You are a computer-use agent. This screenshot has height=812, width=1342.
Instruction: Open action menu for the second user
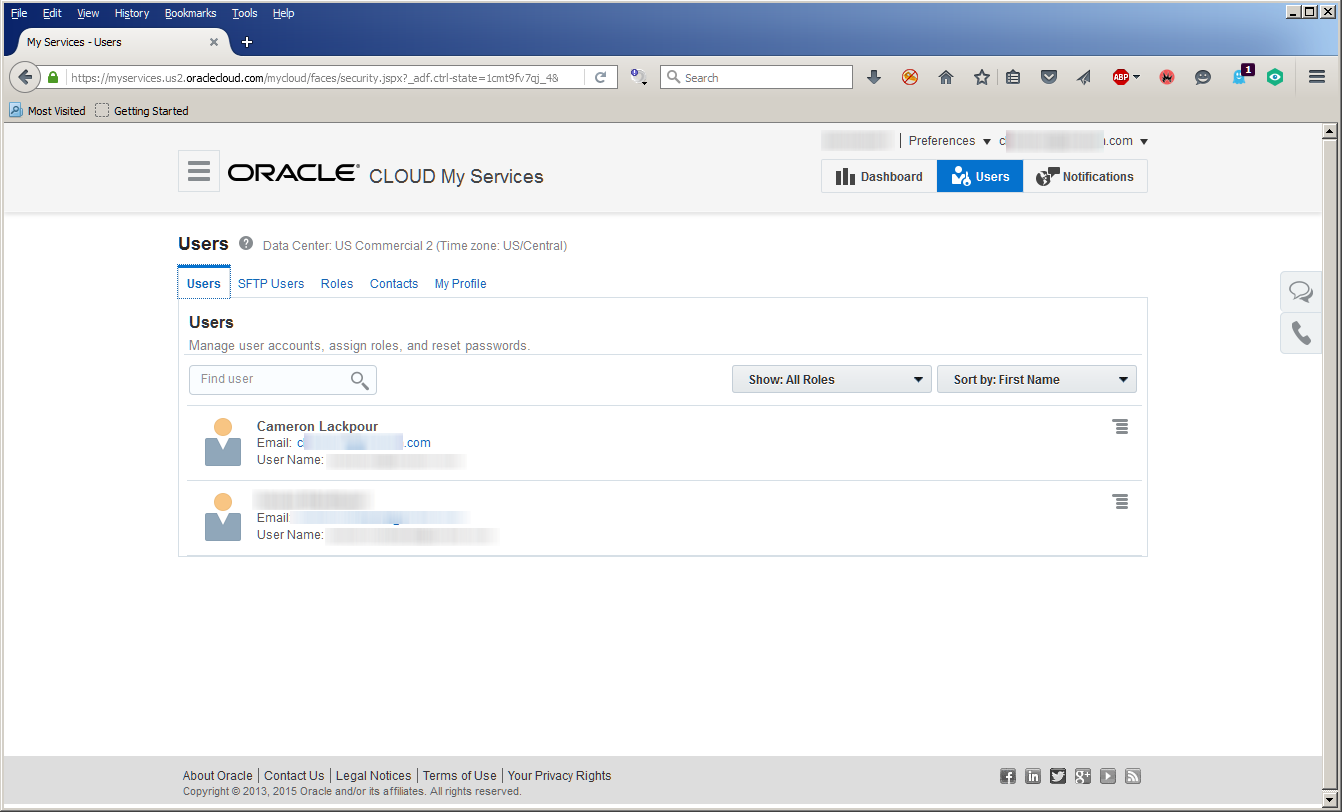coord(1121,501)
